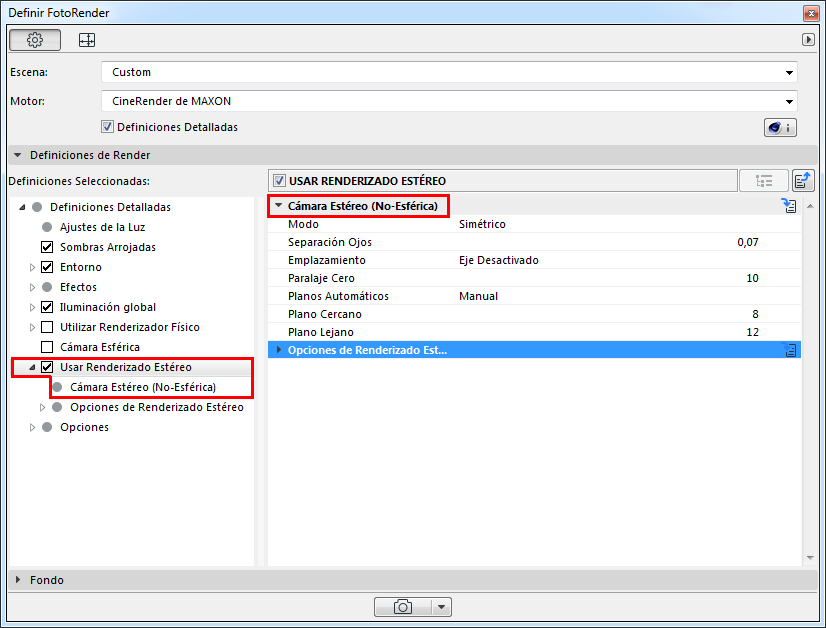This screenshot has width=826, height=628.
Task: Close the Definir FotoRender dialog
Action: click(x=810, y=13)
